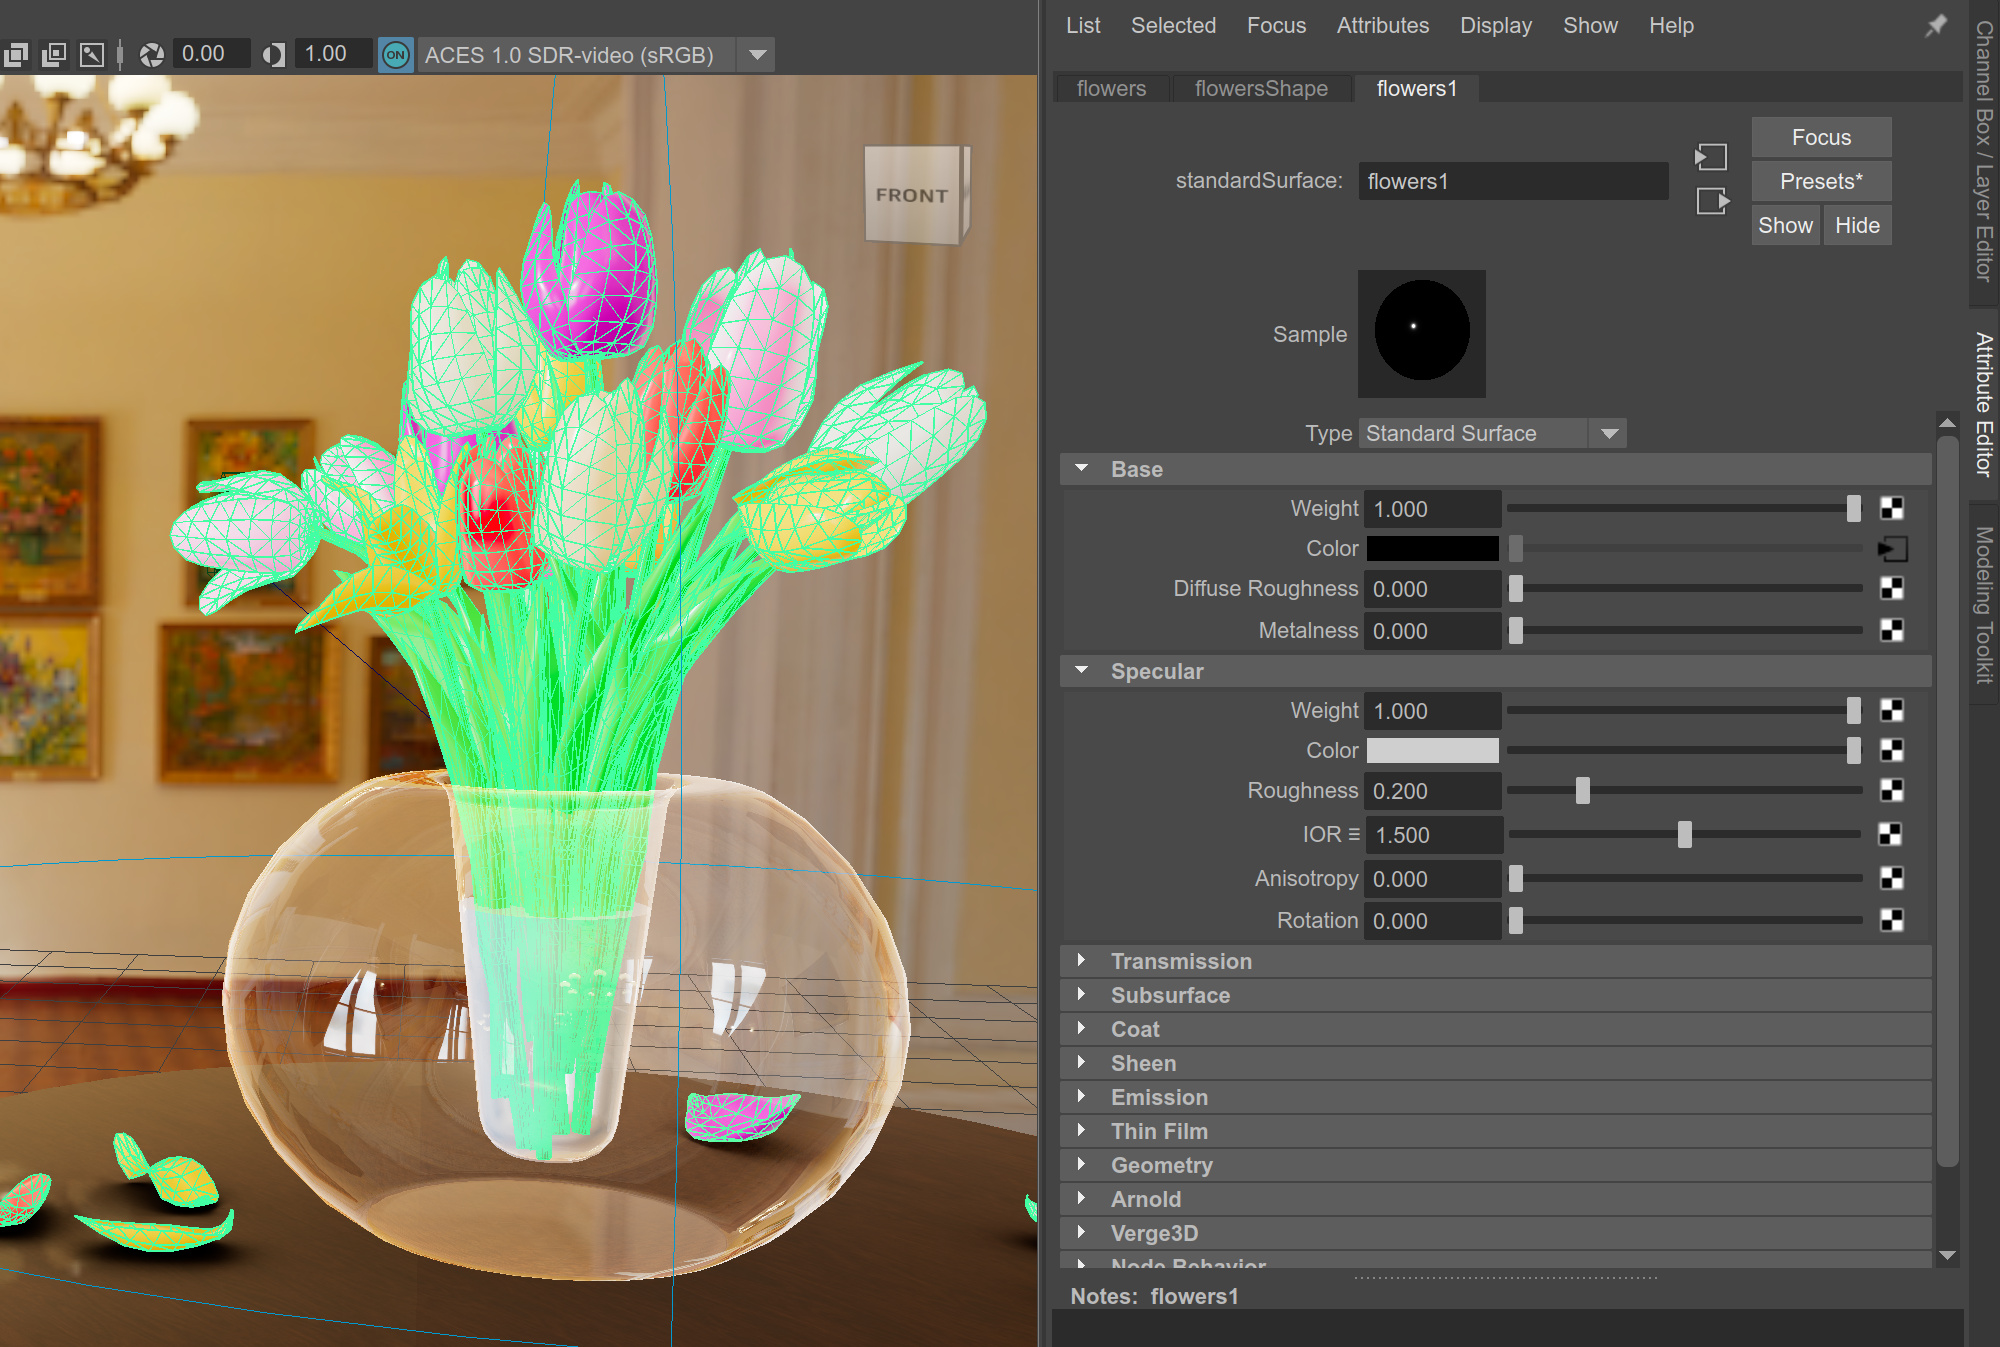Click the Specular Roughness value field
The height and width of the screenshot is (1347, 2000).
(1432, 791)
